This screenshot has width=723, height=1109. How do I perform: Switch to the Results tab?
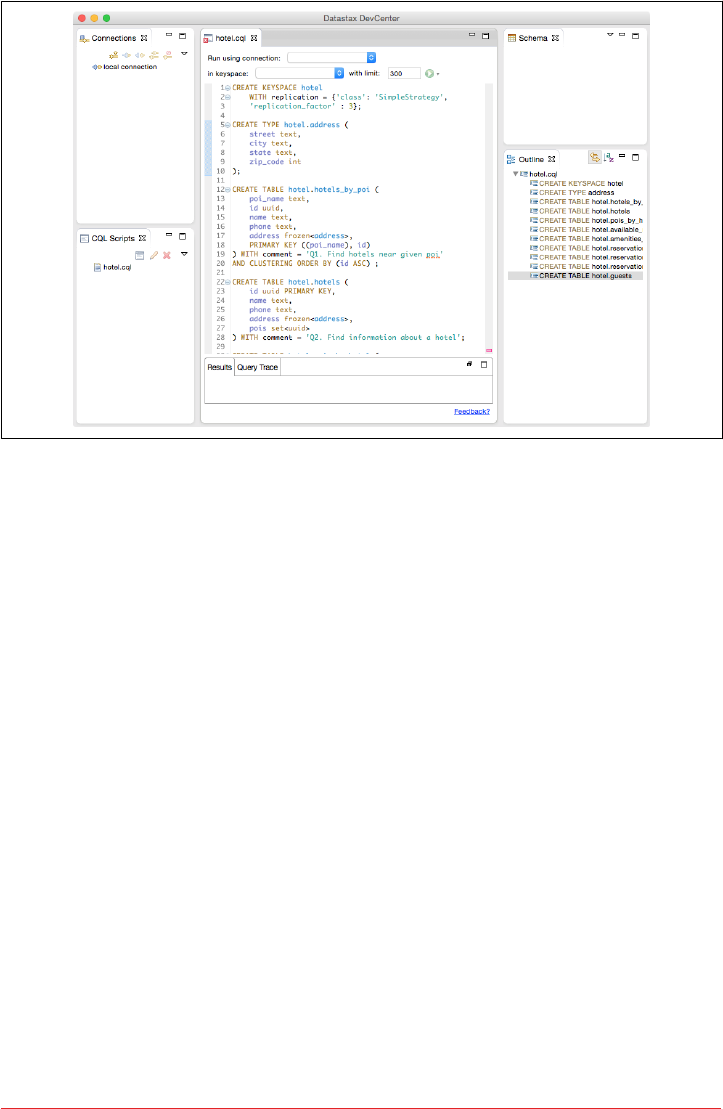[x=219, y=367]
